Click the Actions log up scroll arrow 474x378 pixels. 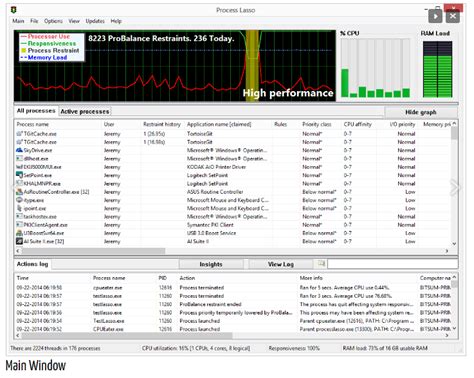click(x=454, y=277)
